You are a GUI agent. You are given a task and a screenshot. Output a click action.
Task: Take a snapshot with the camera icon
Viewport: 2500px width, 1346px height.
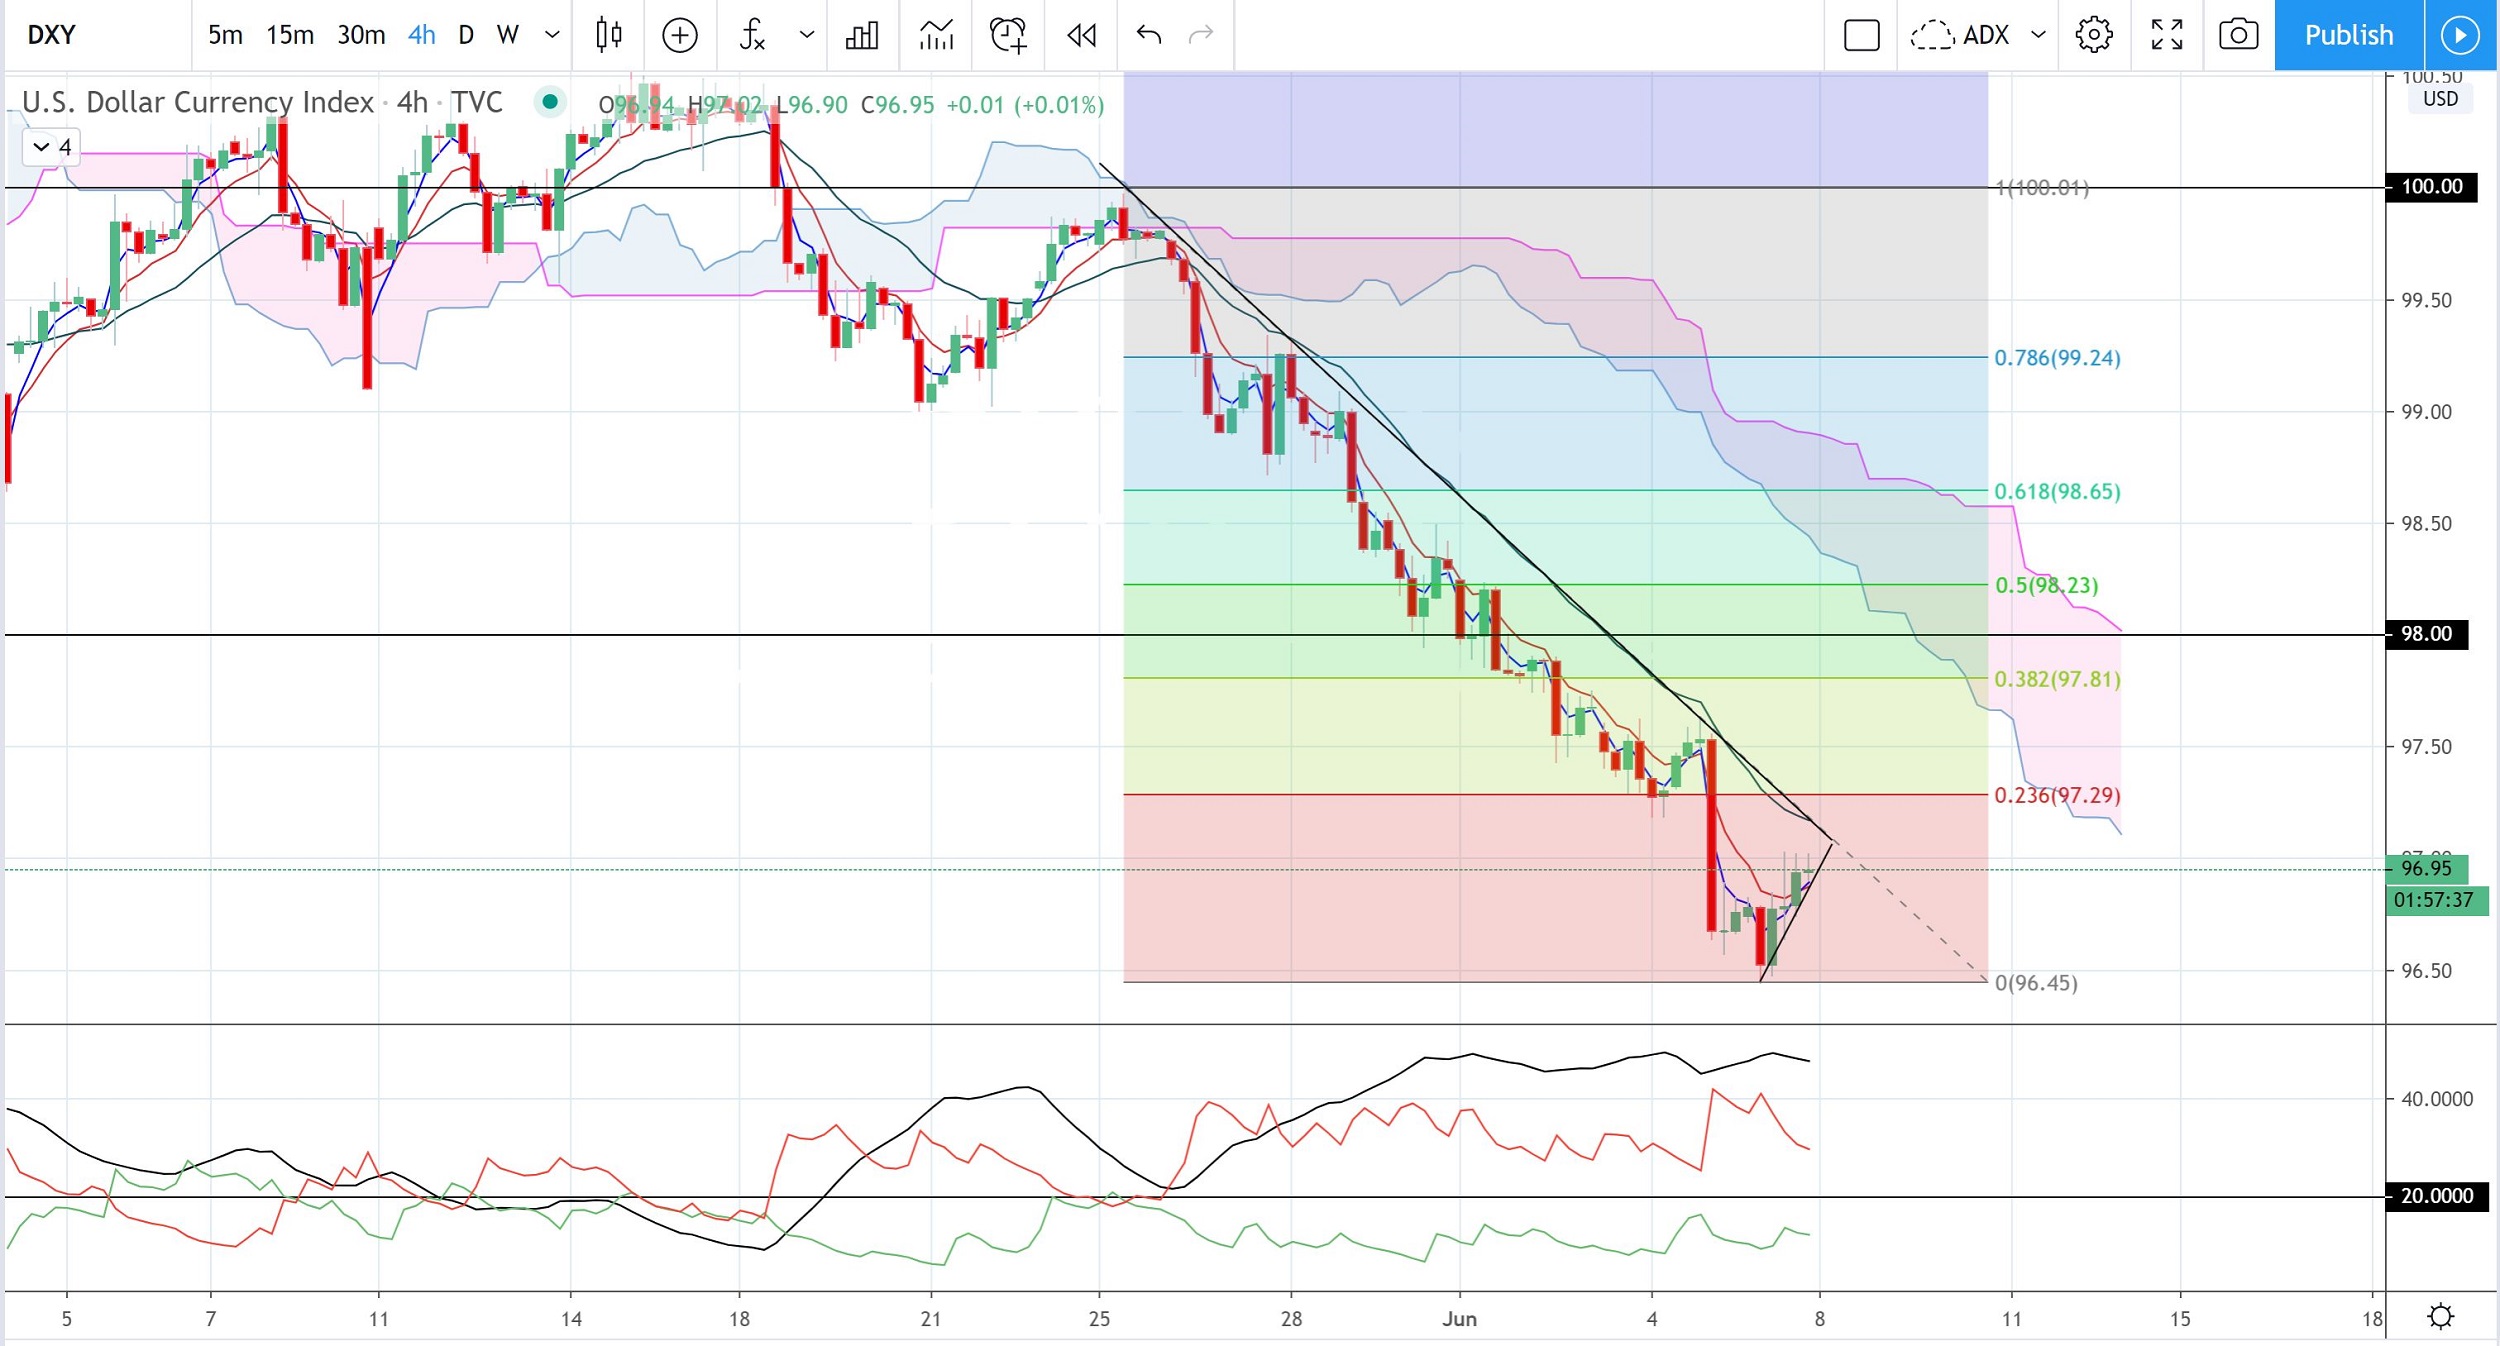point(2239,35)
